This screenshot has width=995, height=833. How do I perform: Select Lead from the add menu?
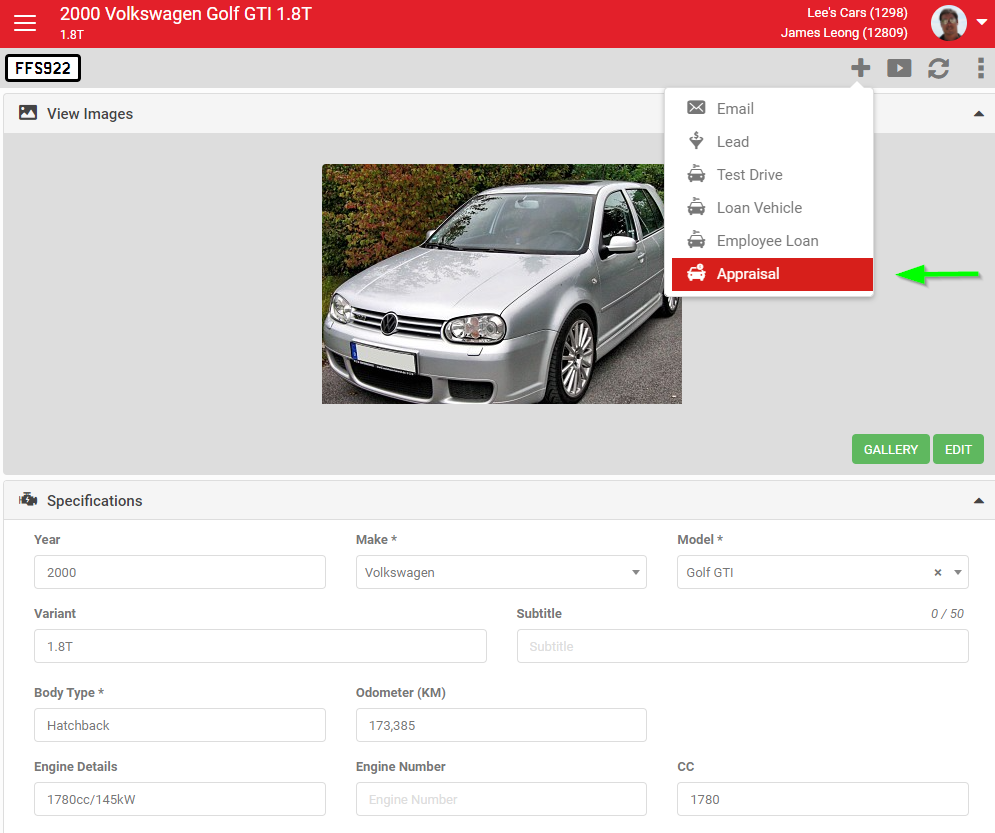tap(772, 141)
